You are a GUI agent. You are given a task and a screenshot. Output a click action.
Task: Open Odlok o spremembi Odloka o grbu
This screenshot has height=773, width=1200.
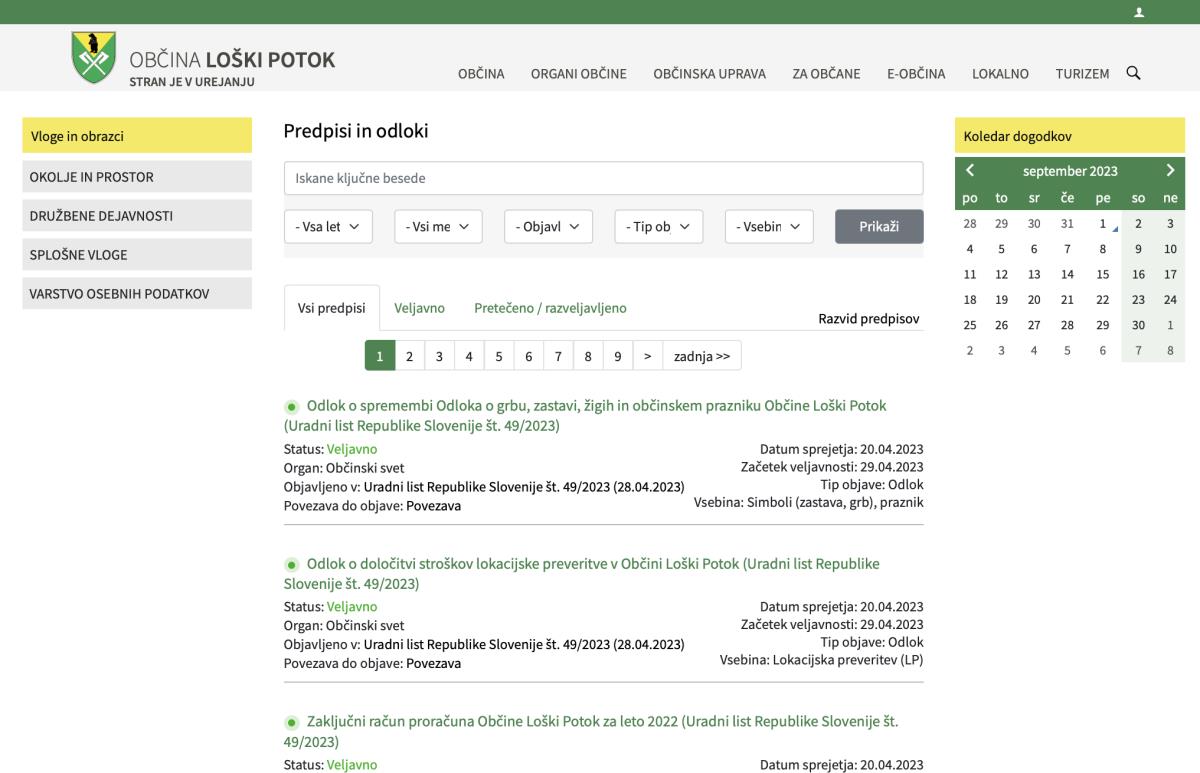pyautogui.click(x=585, y=415)
